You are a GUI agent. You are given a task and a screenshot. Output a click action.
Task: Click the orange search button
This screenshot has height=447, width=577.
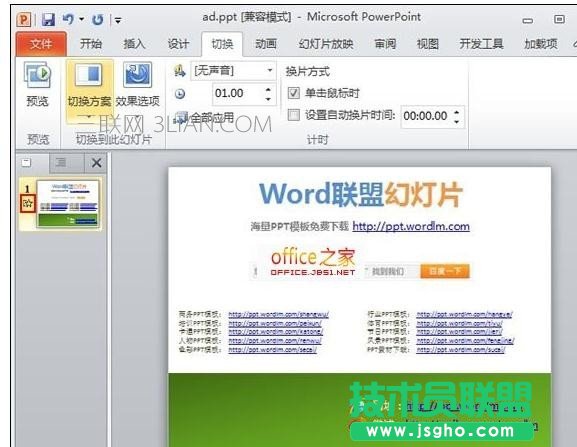coord(445,272)
